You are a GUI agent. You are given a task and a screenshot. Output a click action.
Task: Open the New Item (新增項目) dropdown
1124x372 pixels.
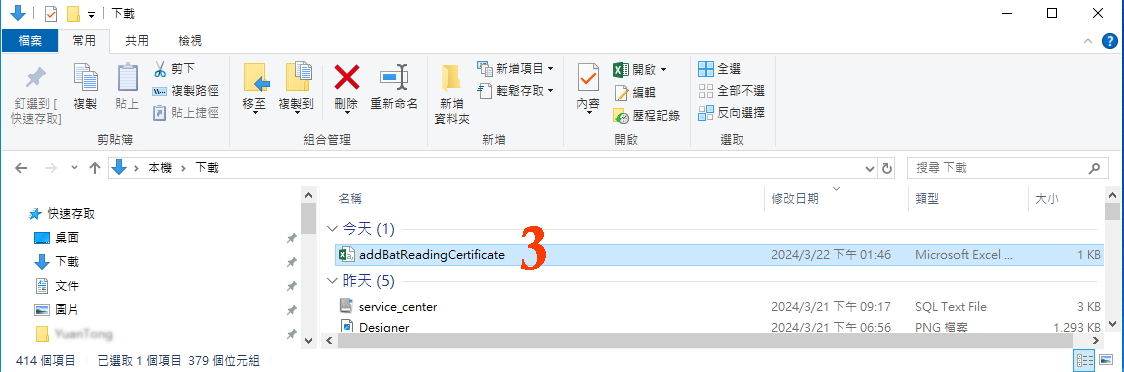(x=516, y=69)
